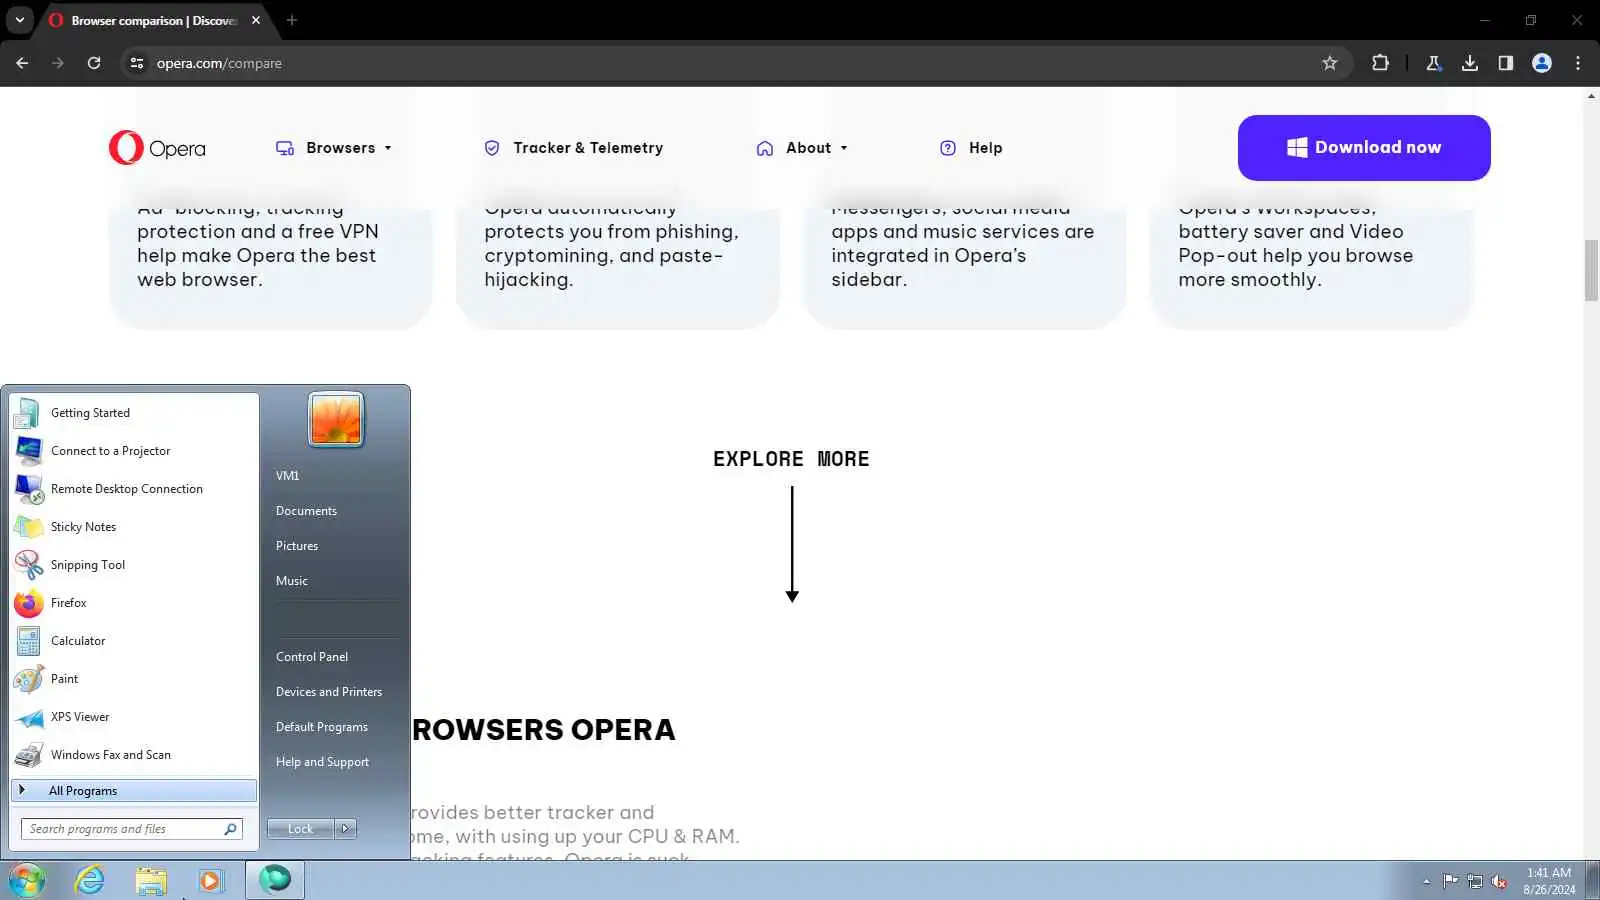
Task: Show hidden tray icons arrow
Action: 1426,881
